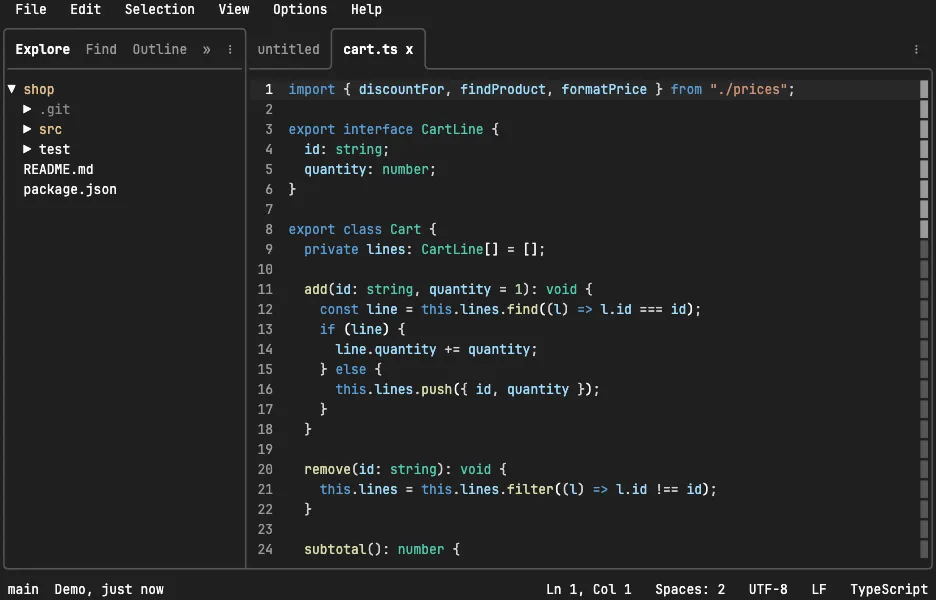Click the main branch indicator
Viewport: 936px width, 600px height.
pos(23,589)
